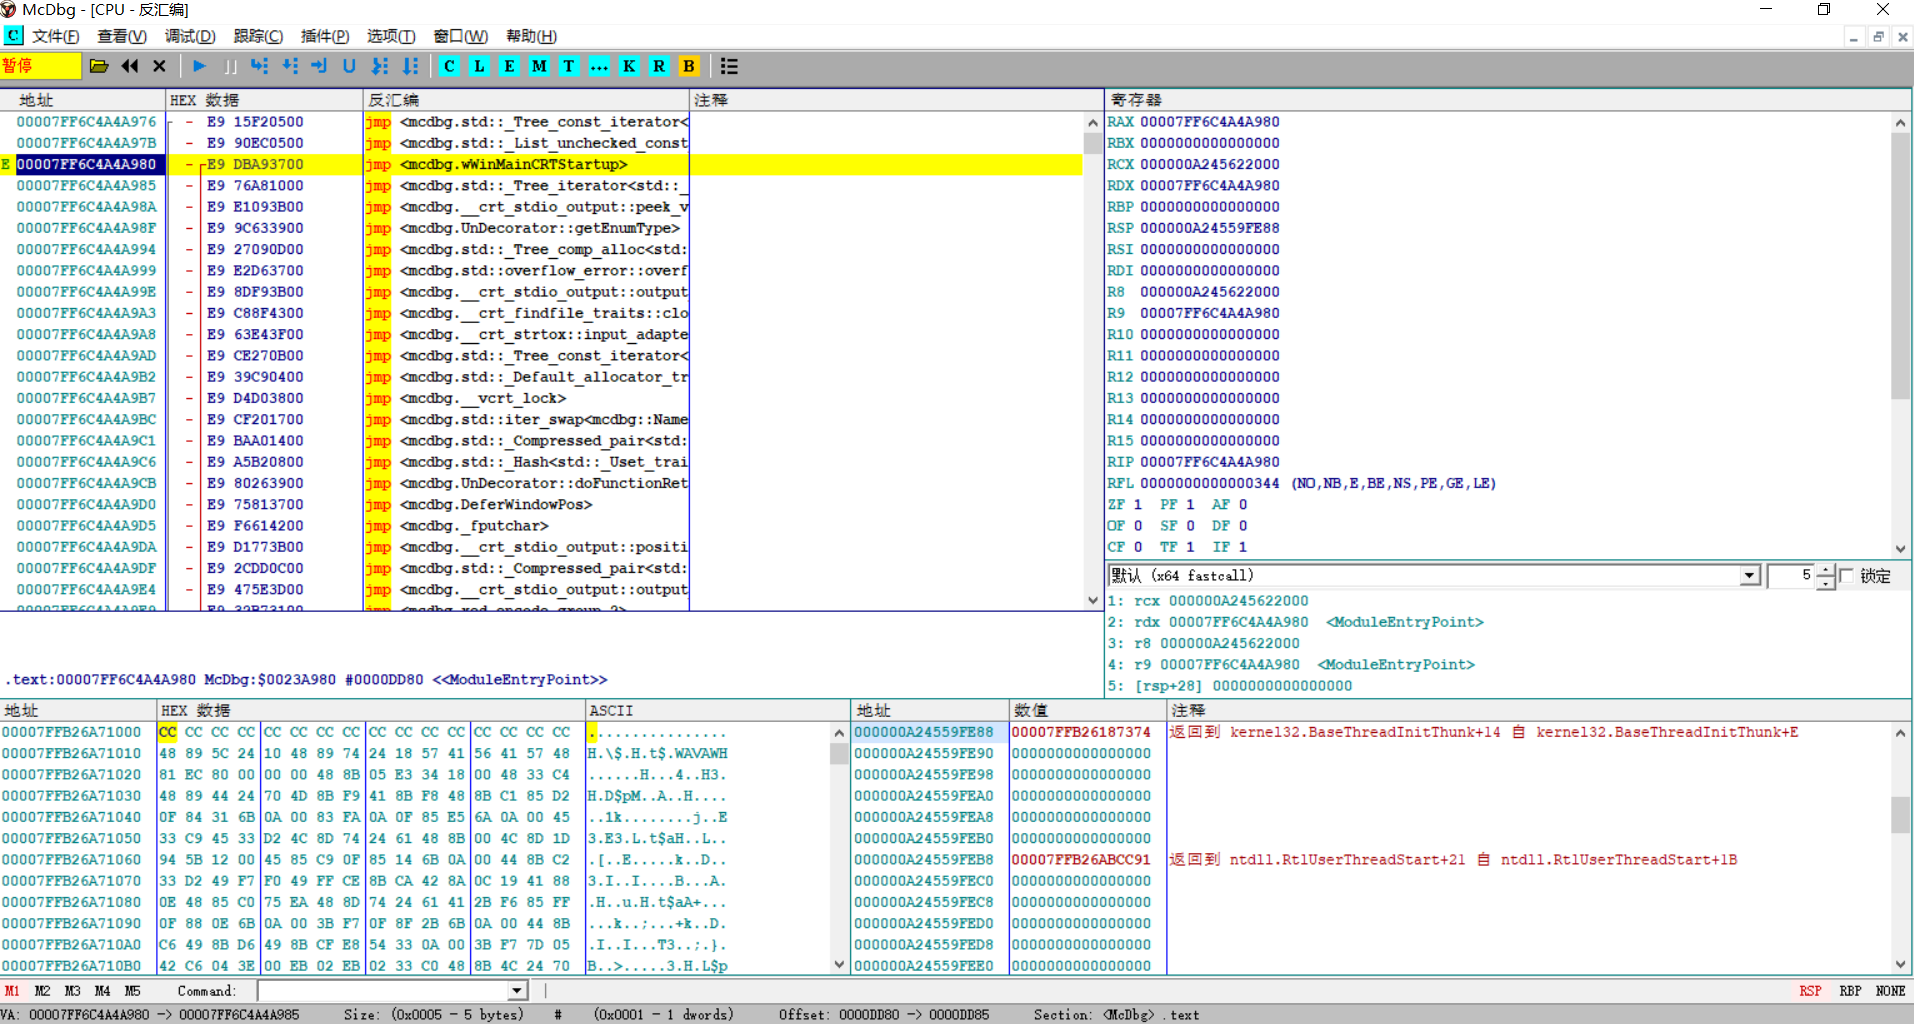Click the 地址 column header in disassembly
1914x1024 pixels.
click(83, 100)
